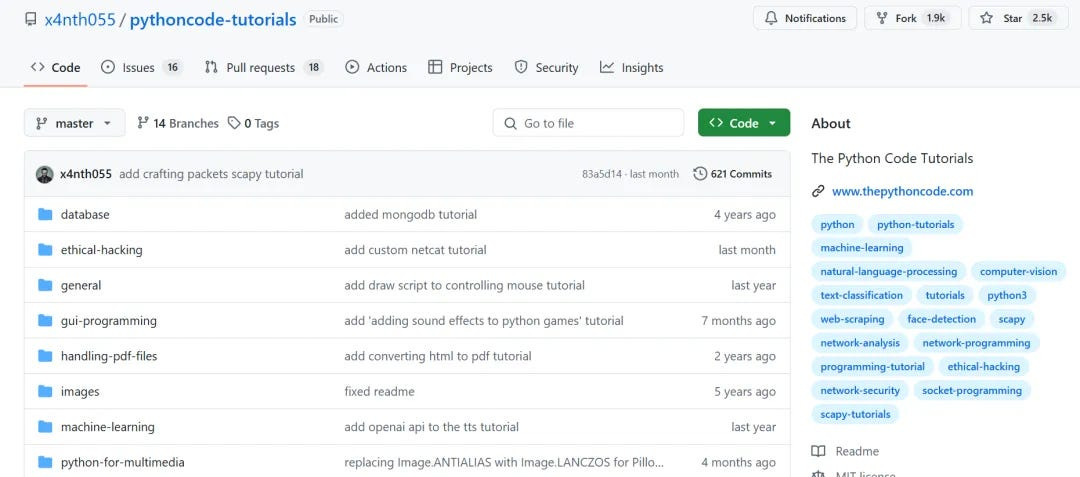Click the handling-pdf-files folder icon
The height and width of the screenshot is (477, 1080).
(45, 356)
